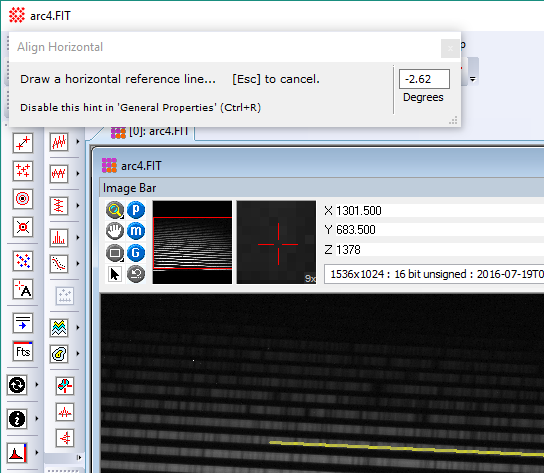
Task: Click the blue G button in Image Bar
Action: 136,253
